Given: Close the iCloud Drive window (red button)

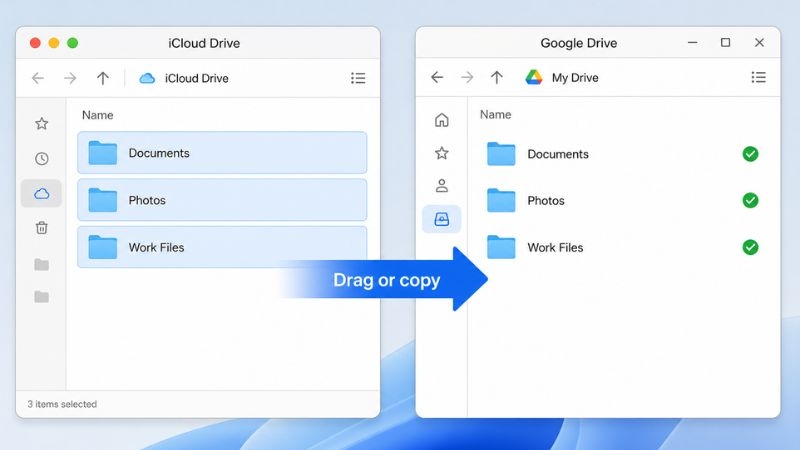Looking at the screenshot, I should coord(35,43).
